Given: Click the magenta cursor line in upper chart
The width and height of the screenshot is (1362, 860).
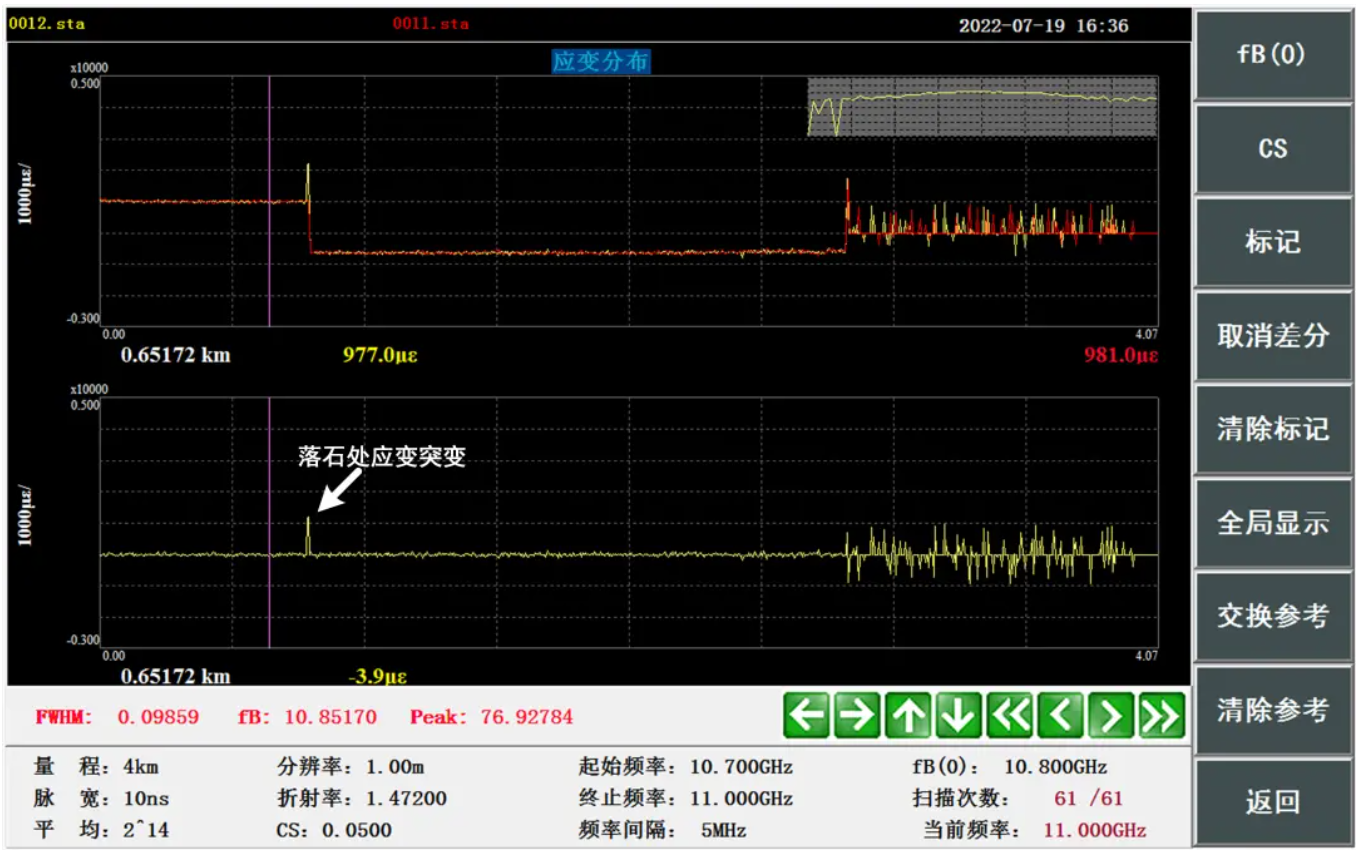Looking at the screenshot, I should [x=270, y=201].
